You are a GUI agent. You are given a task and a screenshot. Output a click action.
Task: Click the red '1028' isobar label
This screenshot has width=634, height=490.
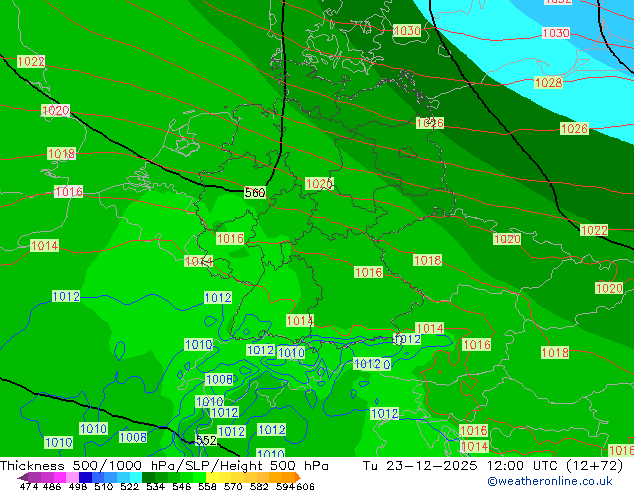coord(548,82)
